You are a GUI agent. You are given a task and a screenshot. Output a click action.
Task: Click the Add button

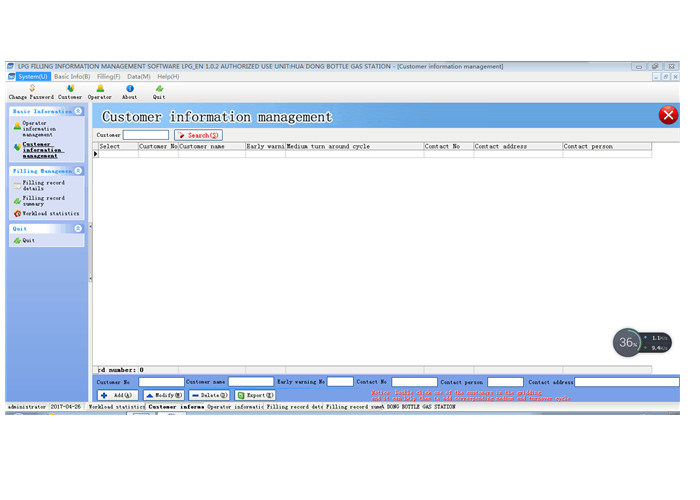pyautogui.click(x=117, y=395)
